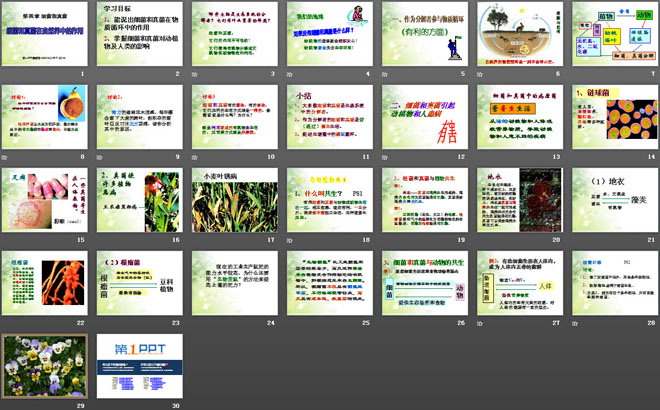
Task: Click the animation star icon under slide 5
Action: [x=385, y=74]
